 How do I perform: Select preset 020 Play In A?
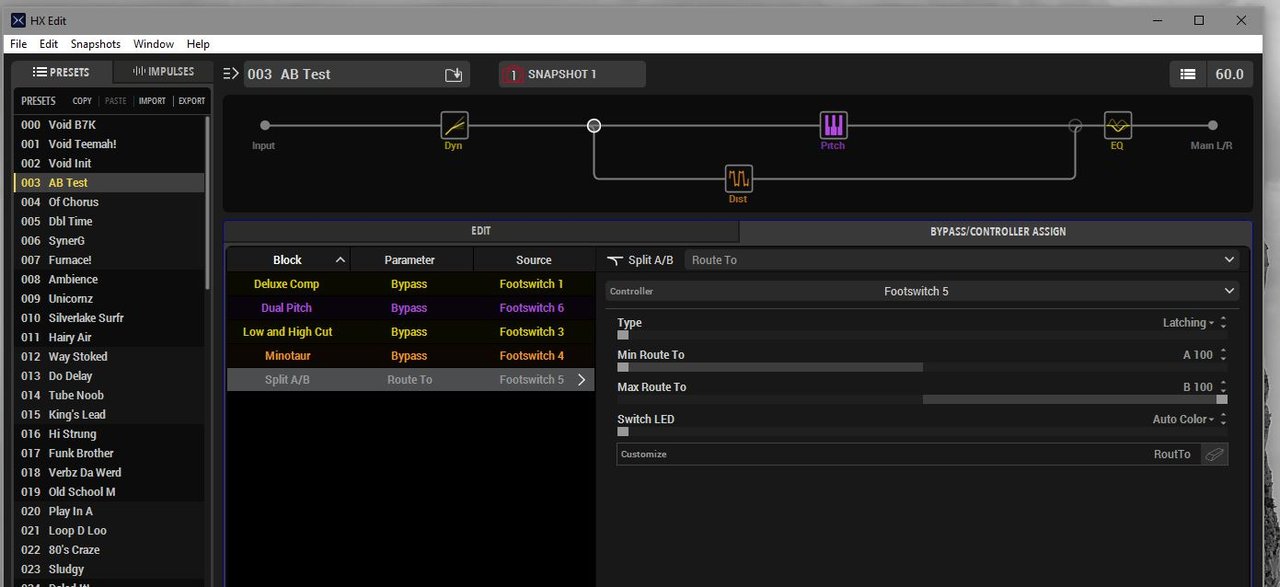pyautogui.click(x=109, y=511)
